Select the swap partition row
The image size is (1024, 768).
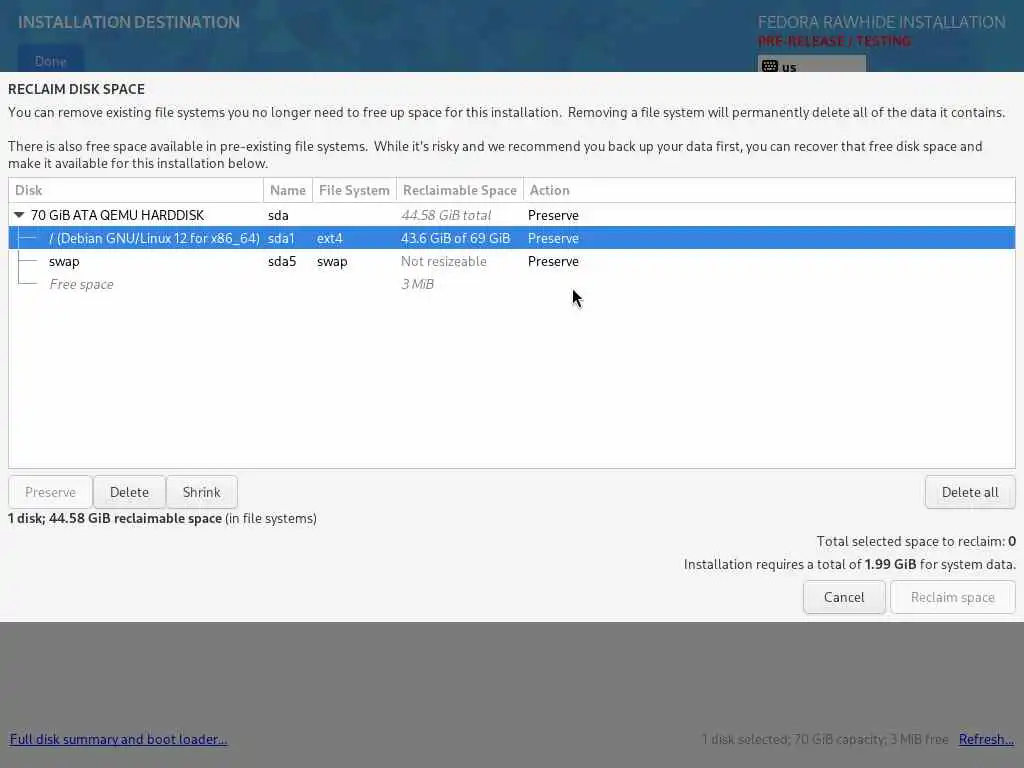(x=512, y=261)
